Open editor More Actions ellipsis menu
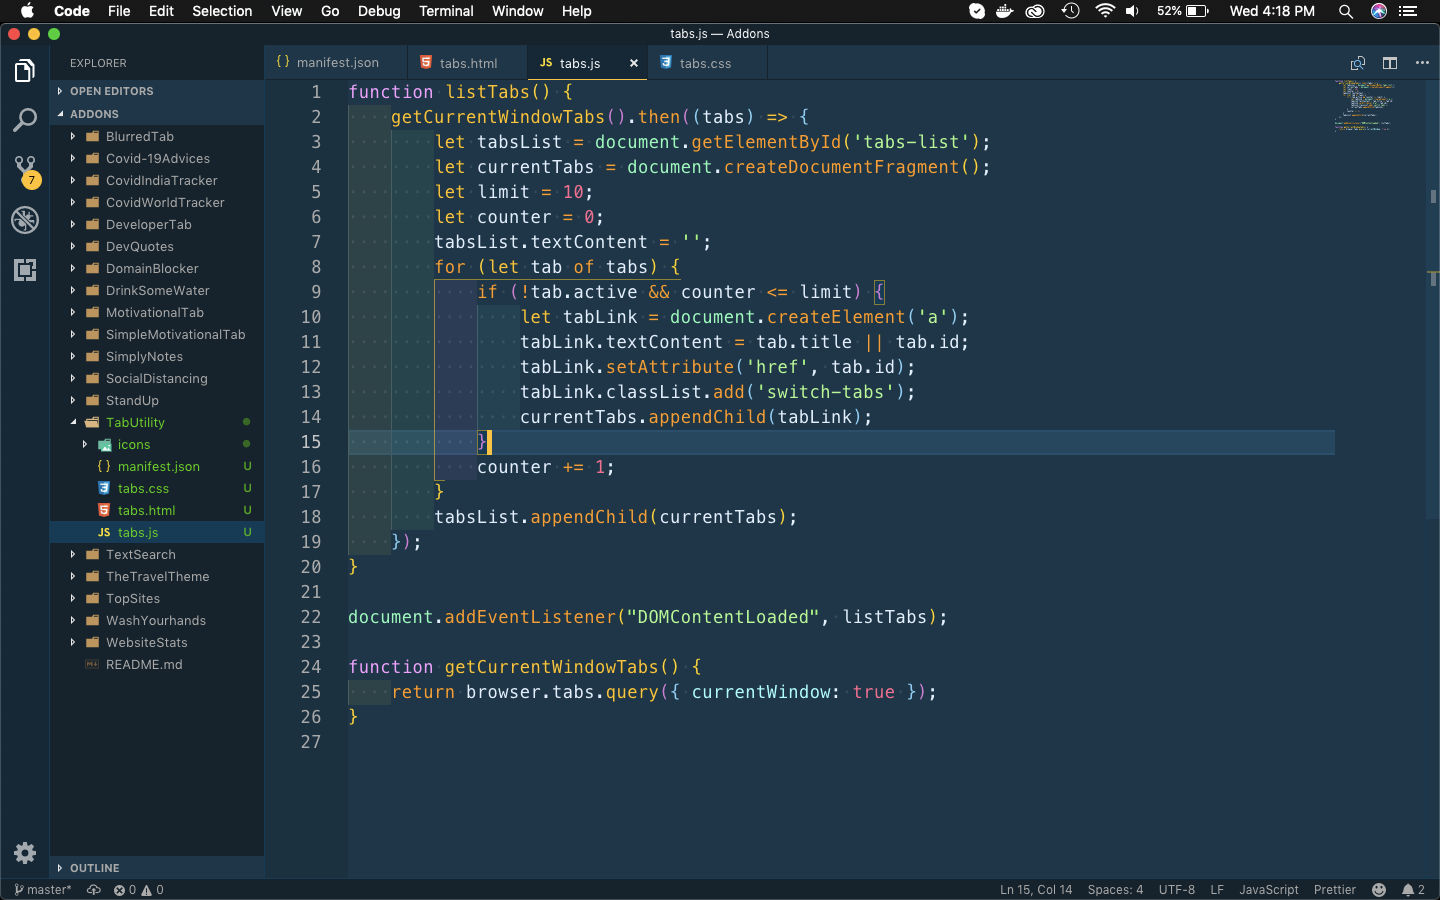Image resolution: width=1440 pixels, height=900 pixels. tap(1422, 63)
